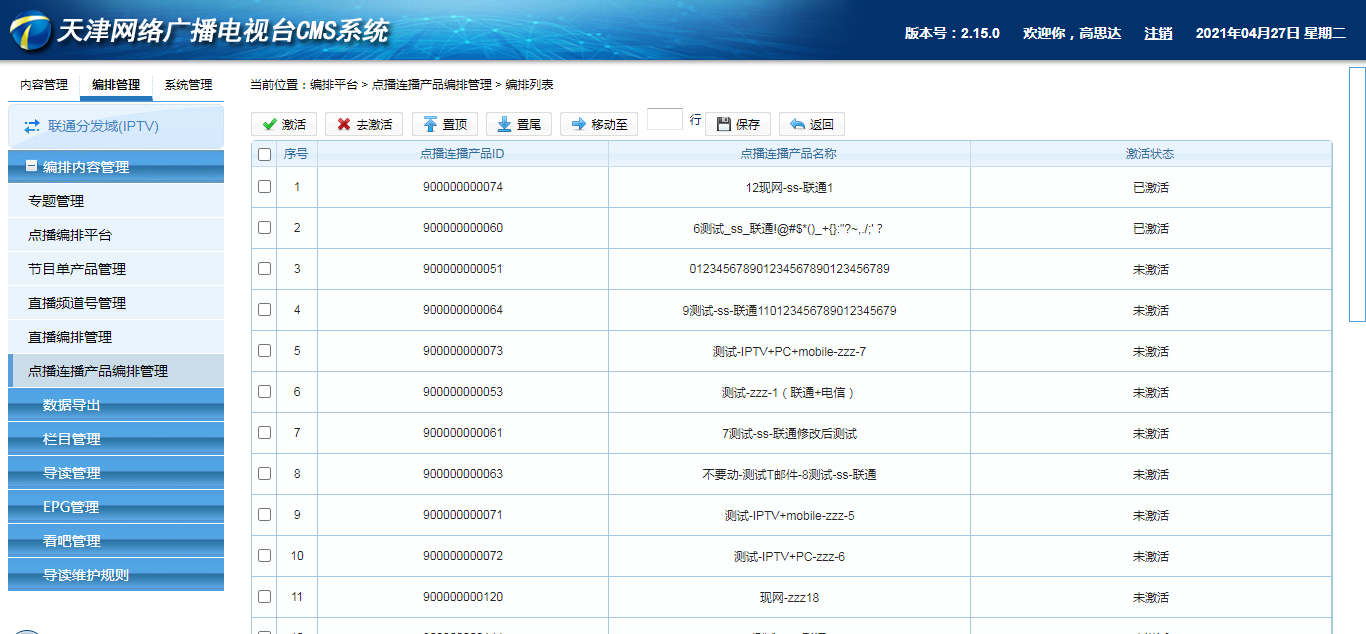Check the box for 现网-zzz18 row
The width and height of the screenshot is (1366, 634).
tap(264, 596)
